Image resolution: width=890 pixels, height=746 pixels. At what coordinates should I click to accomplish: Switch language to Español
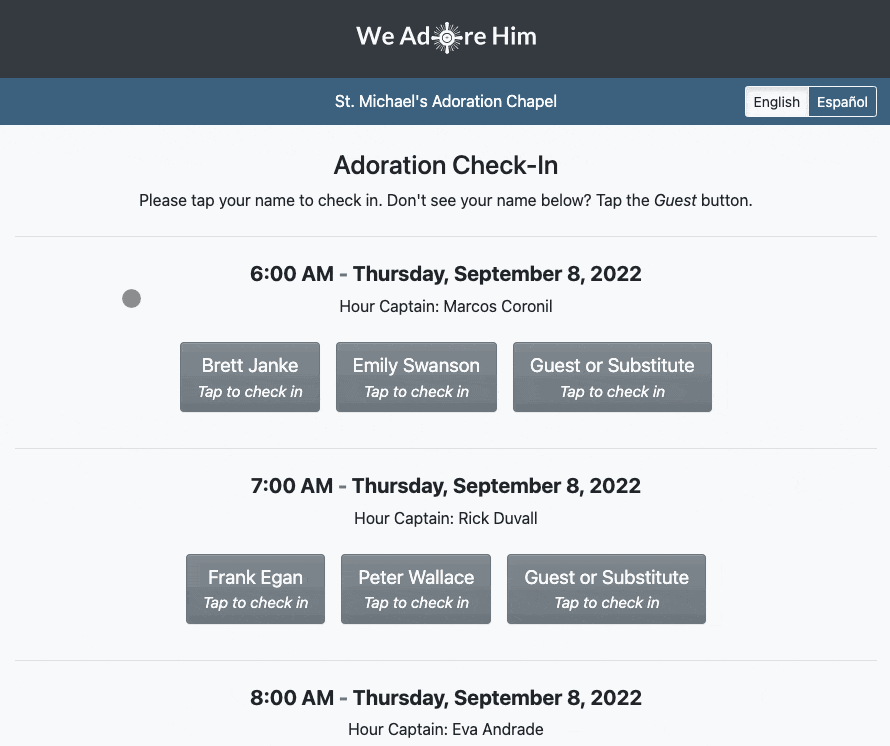842,102
